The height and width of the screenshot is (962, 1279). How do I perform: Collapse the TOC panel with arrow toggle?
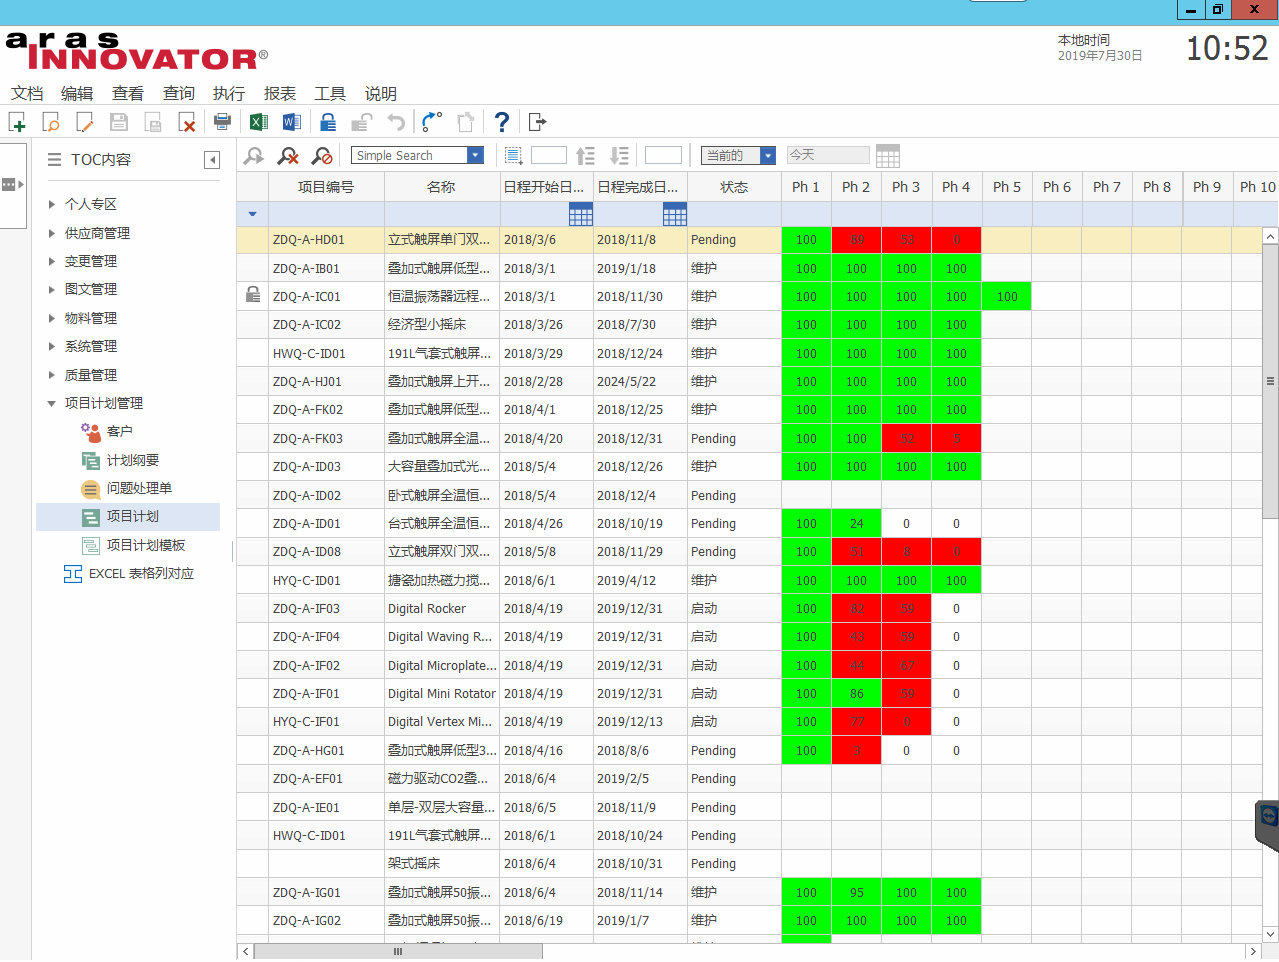(x=212, y=160)
